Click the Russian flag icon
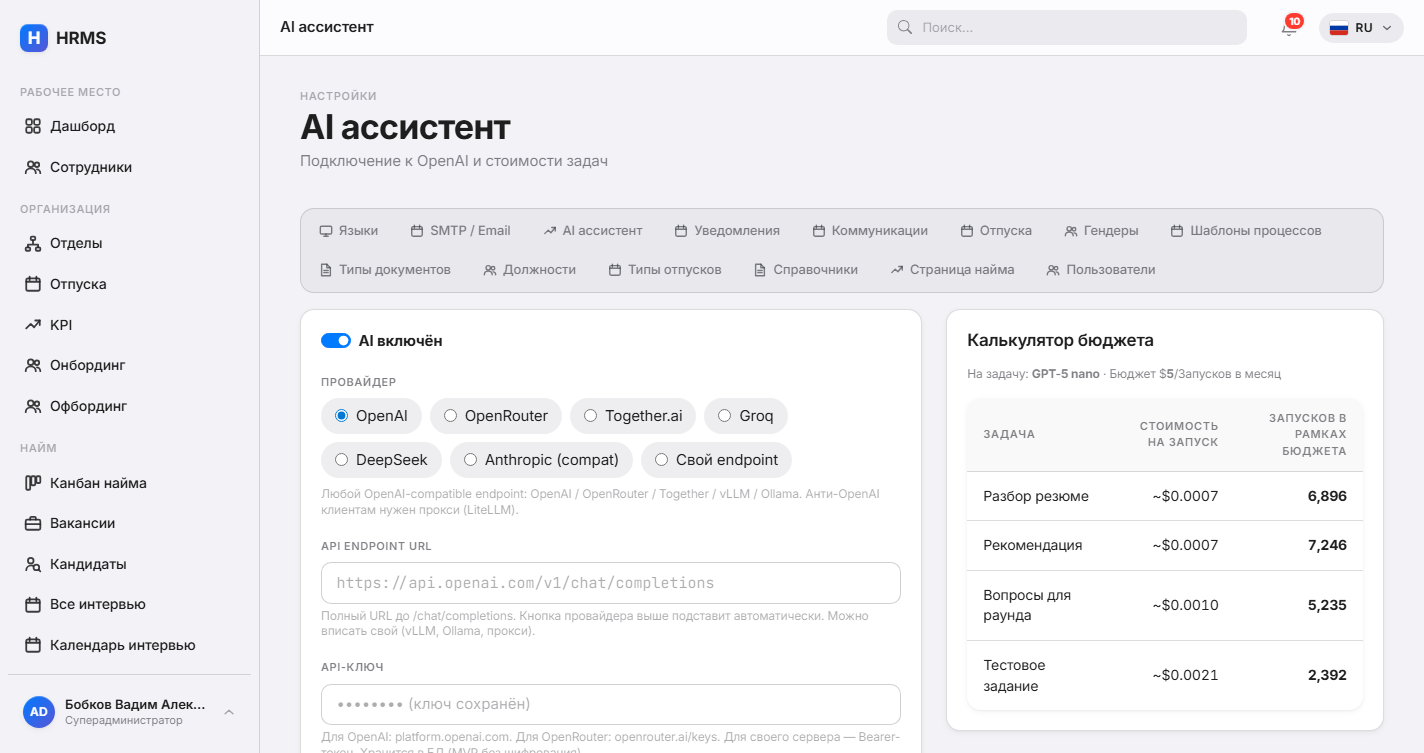This screenshot has height=753, width=1424. click(x=1339, y=28)
